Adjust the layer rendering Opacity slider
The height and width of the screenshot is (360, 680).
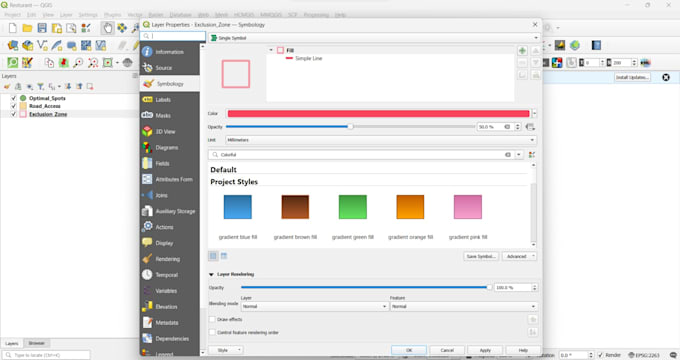tap(366, 287)
